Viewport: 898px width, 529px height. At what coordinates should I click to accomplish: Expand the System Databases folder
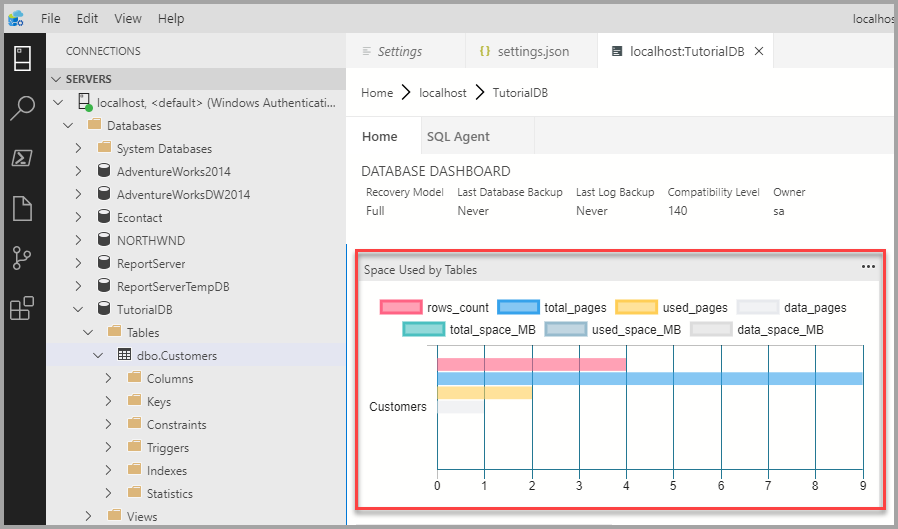click(x=79, y=148)
